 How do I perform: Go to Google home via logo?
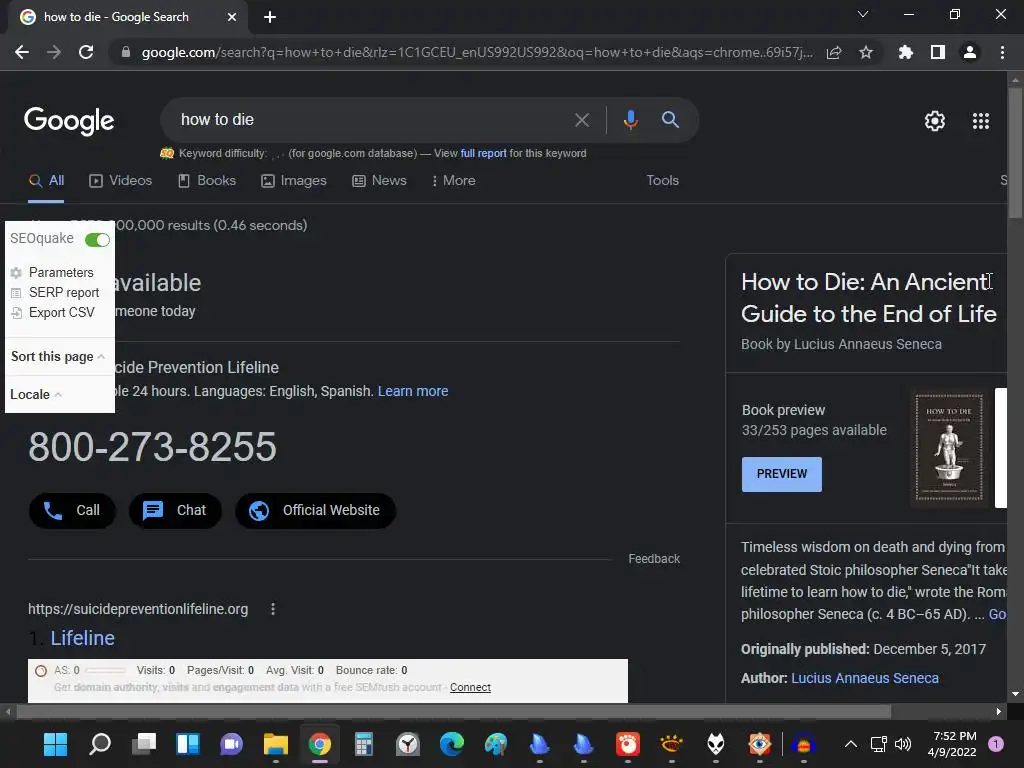click(x=69, y=121)
